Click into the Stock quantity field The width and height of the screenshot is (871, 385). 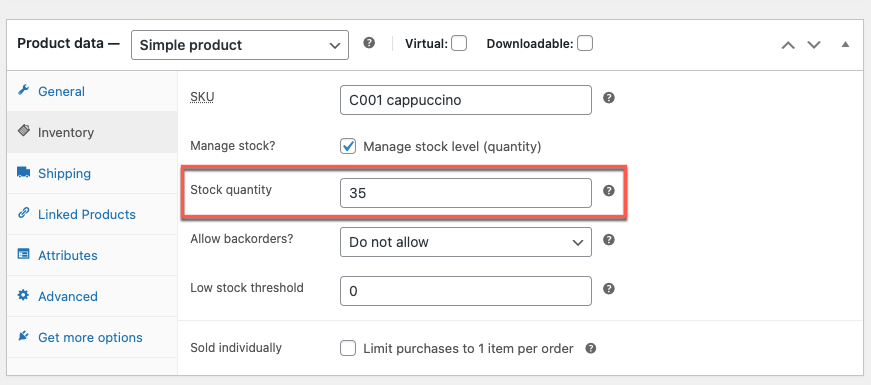pyautogui.click(x=465, y=193)
